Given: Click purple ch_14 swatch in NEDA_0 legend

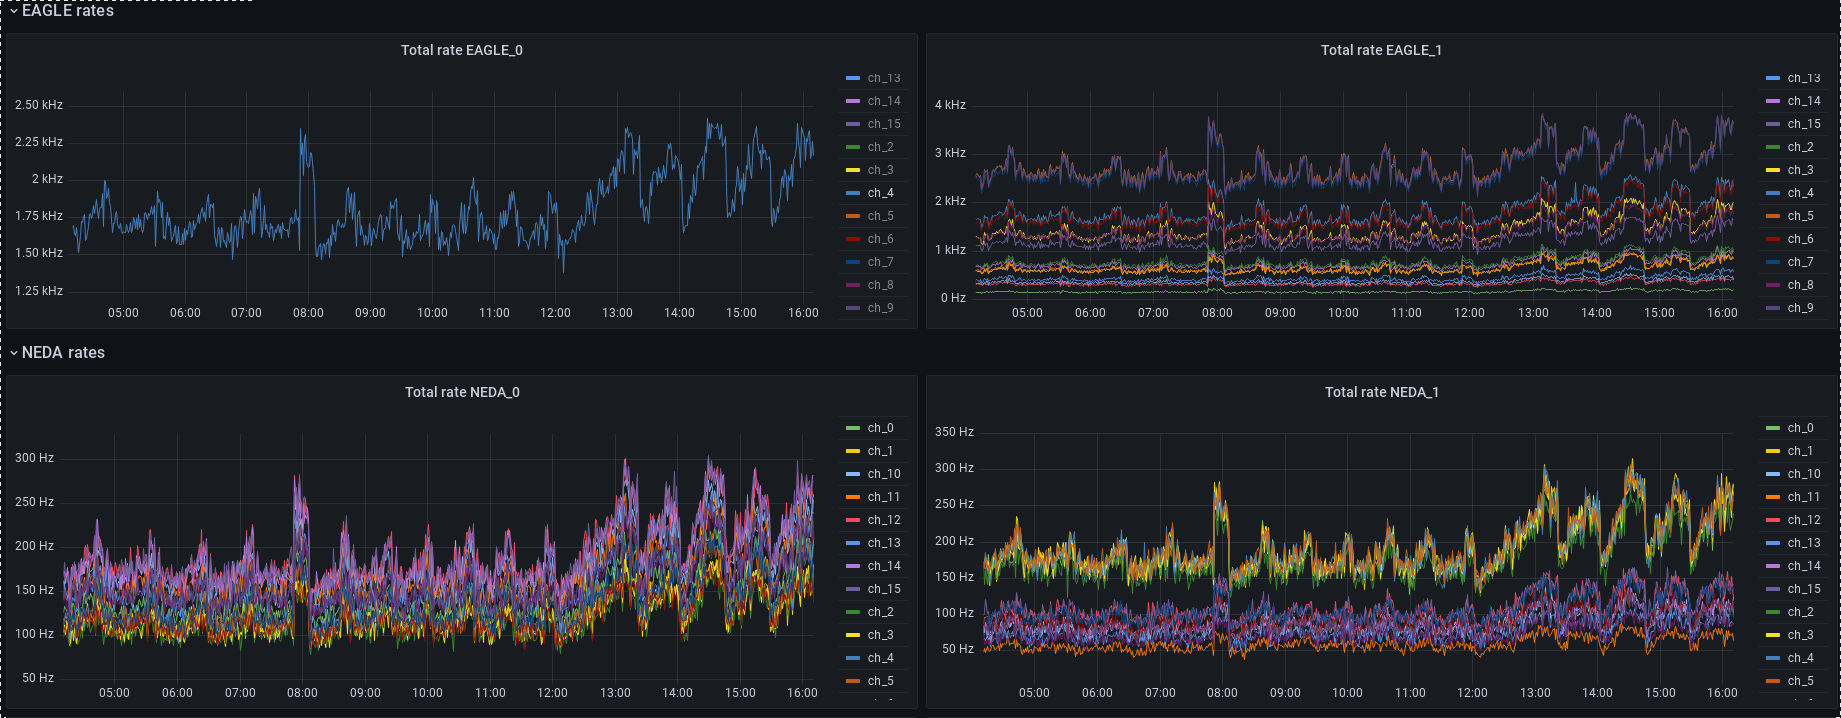Looking at the screenshot, I should (852, 566).
